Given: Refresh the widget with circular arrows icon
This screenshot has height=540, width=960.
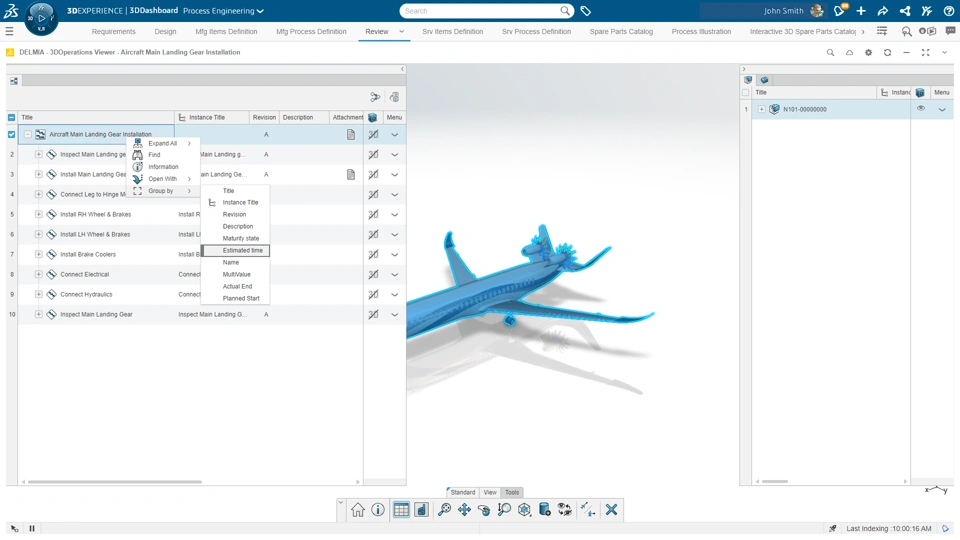Looking at the screenshot, I should [x=887, y=53].
